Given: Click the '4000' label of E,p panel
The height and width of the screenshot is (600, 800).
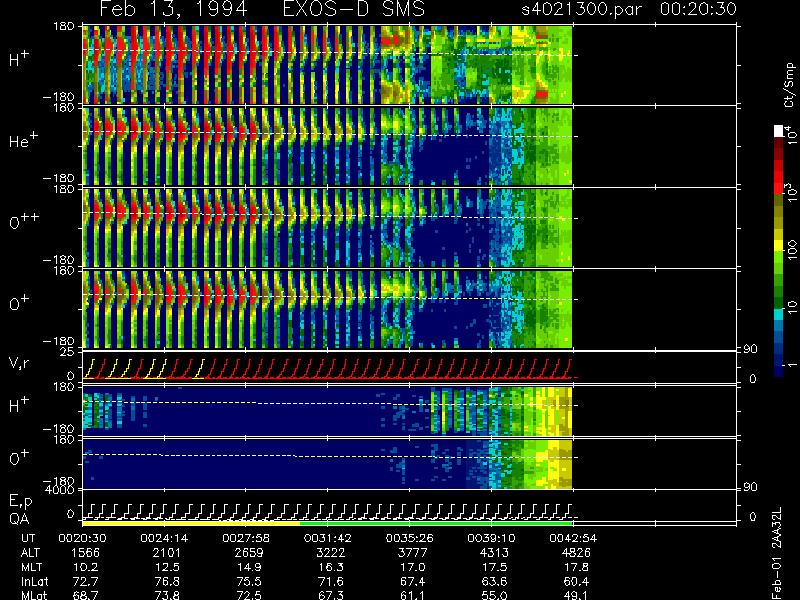Looking at the screenshot, I should tap(62, 490).
